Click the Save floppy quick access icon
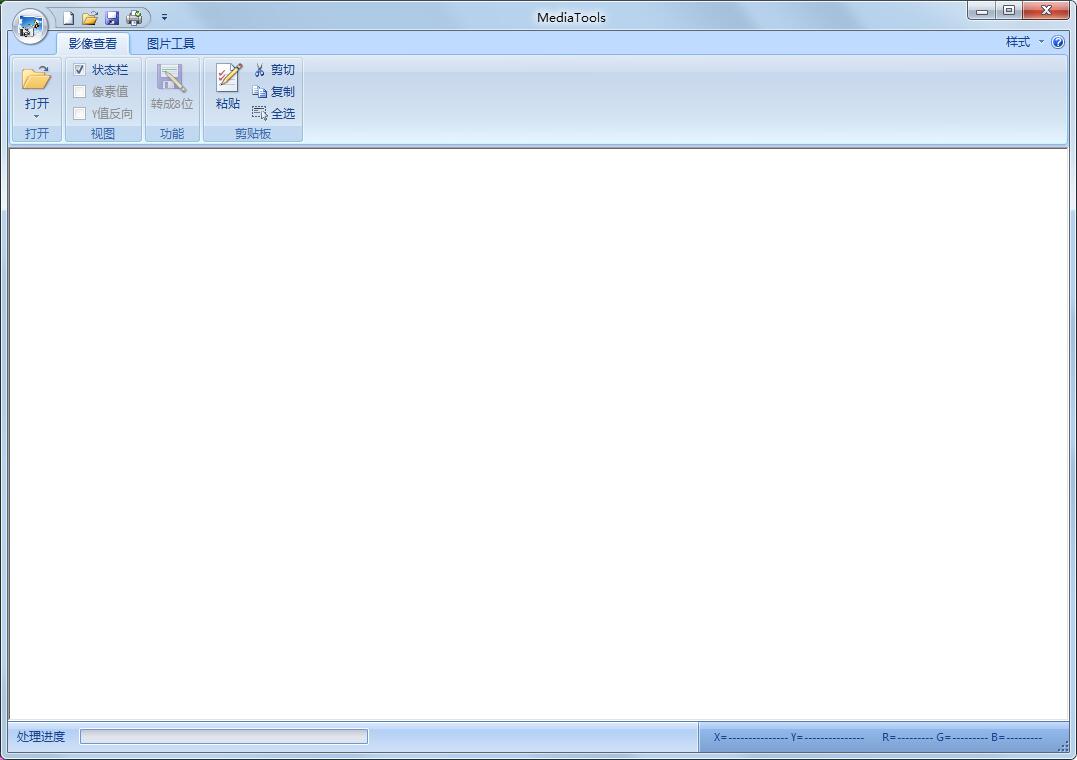This screenshot has height=760, width=1077. click(x=112, y=18)
